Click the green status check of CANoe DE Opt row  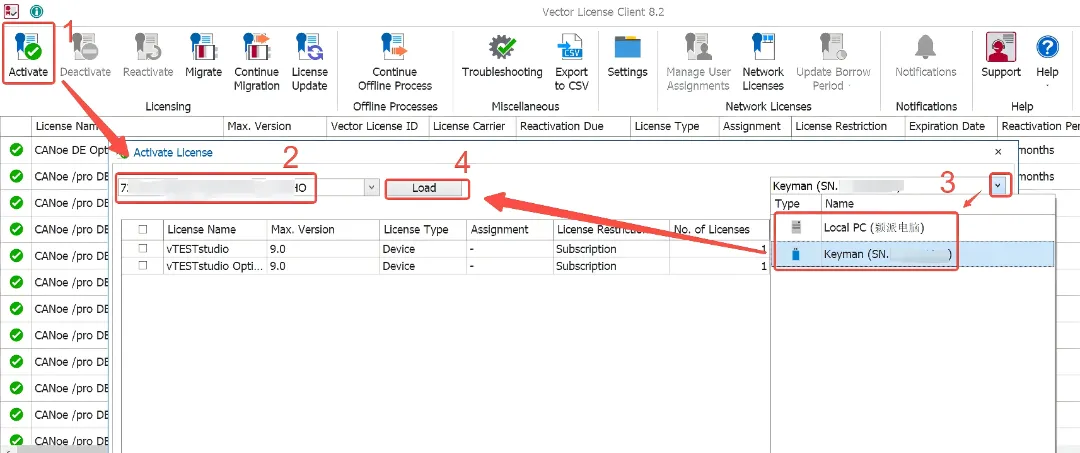17,150
